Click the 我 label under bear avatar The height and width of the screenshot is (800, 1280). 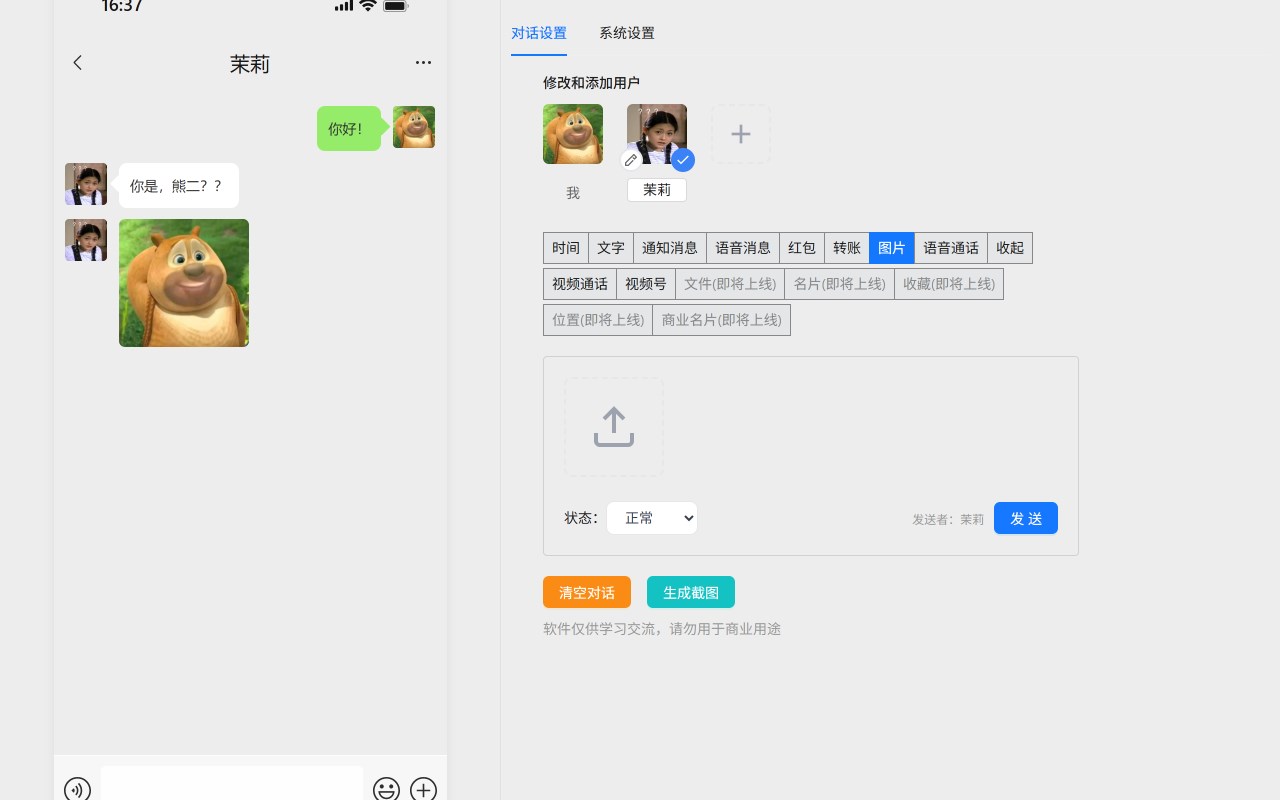[573, 193]
